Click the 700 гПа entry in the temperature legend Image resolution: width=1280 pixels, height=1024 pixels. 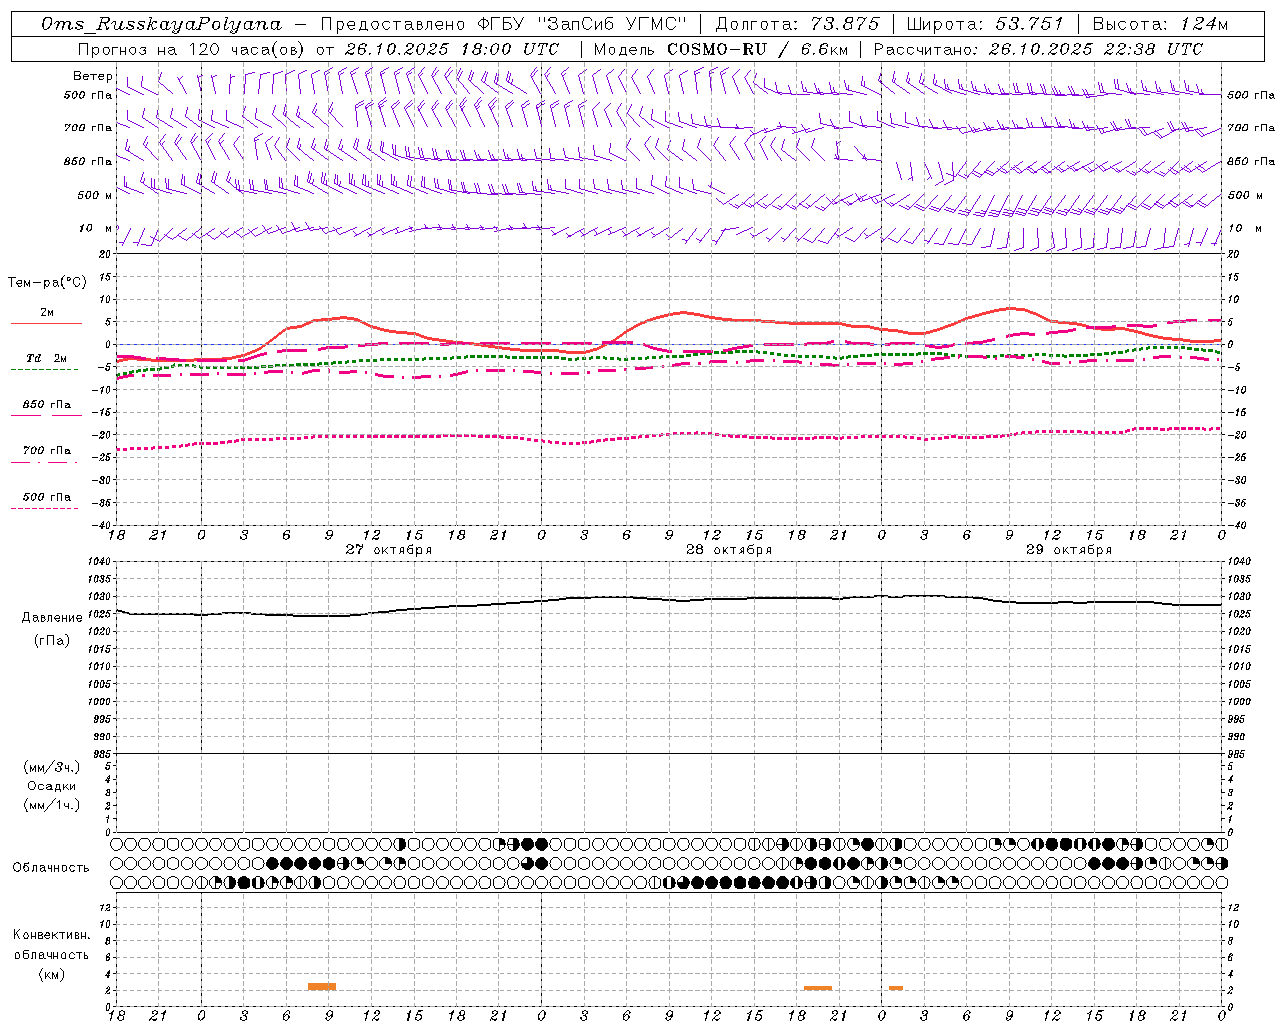pyautogui.click(x=47, y=451)
